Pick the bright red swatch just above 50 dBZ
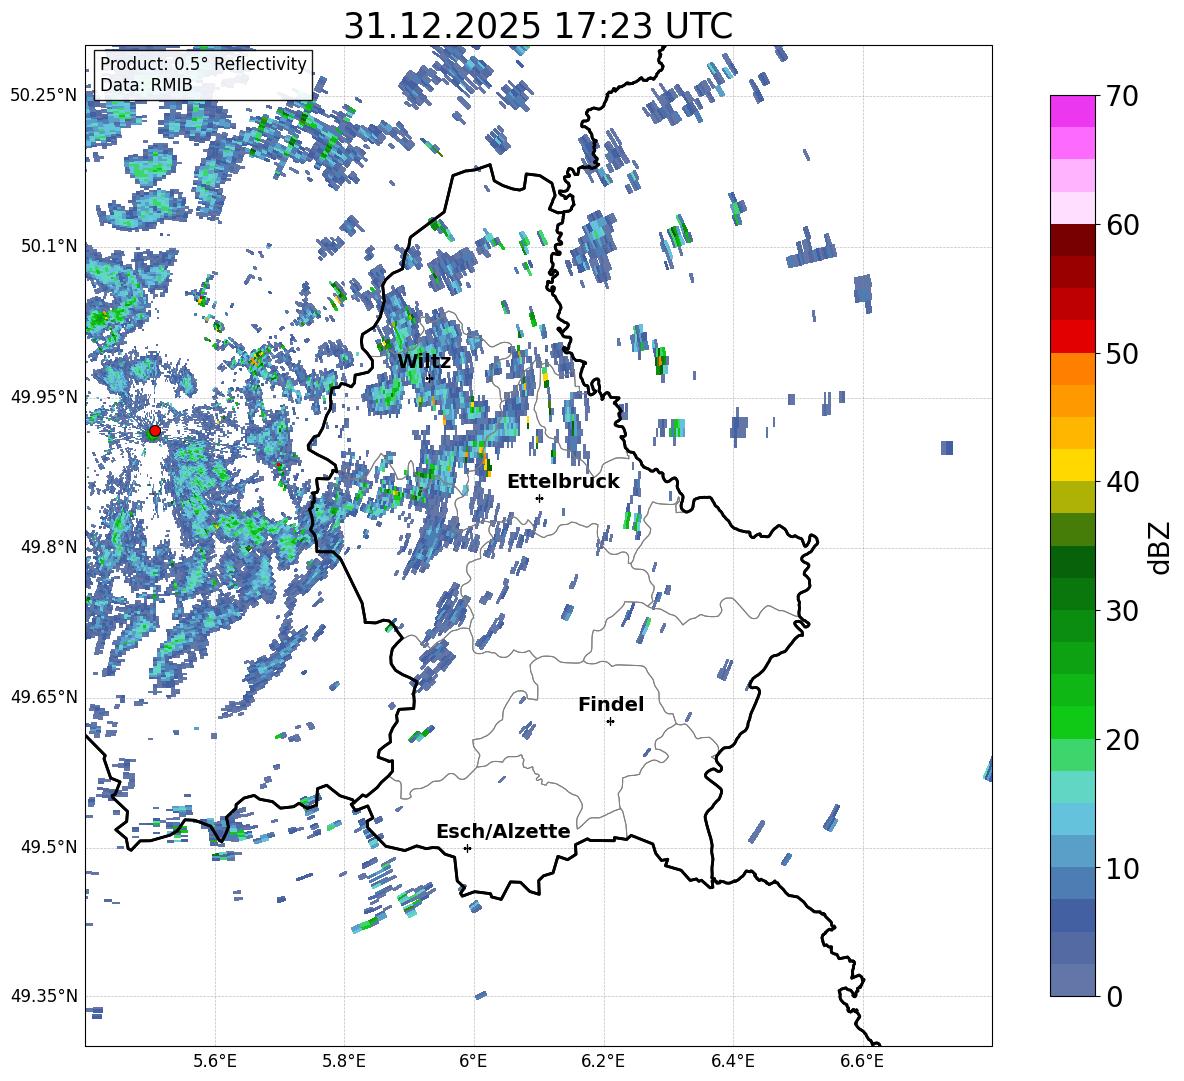1184x1081 pixels. click(x=1073, y=336)
